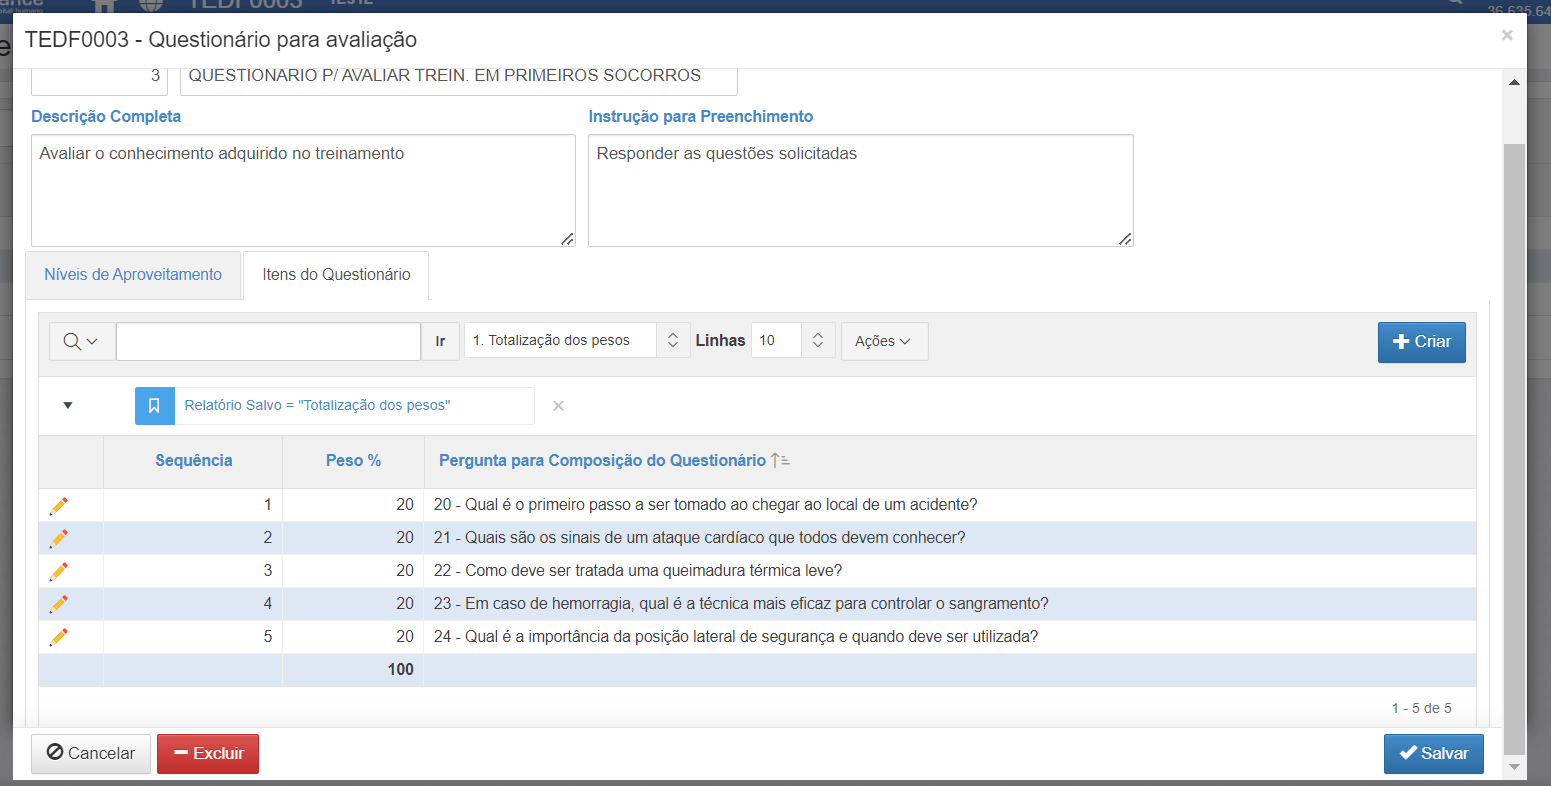Image resolution: width=1551 pixels, height=786 pixels.
Task: Click Pergunta para Composição do Questionário header
Action: [602, 461]
